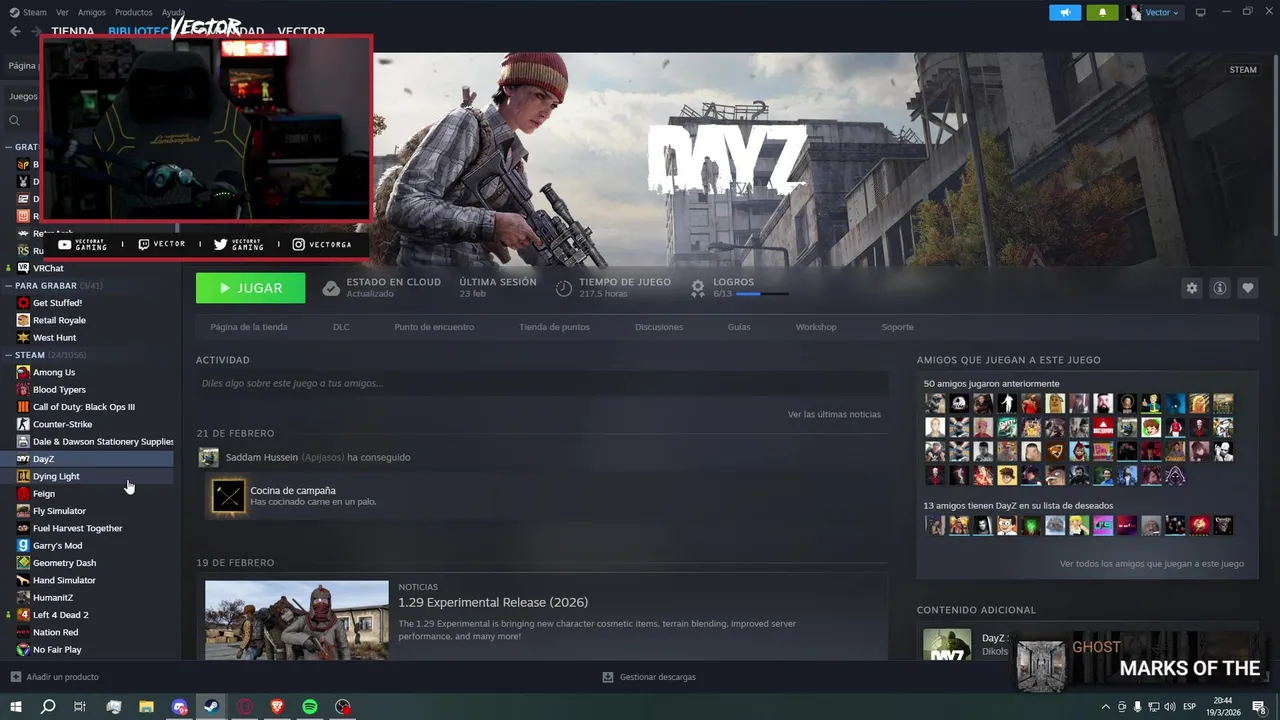Select HumanitZ in the game list
This screenshot has width=1280, height=720.
(x=53, y=597)
